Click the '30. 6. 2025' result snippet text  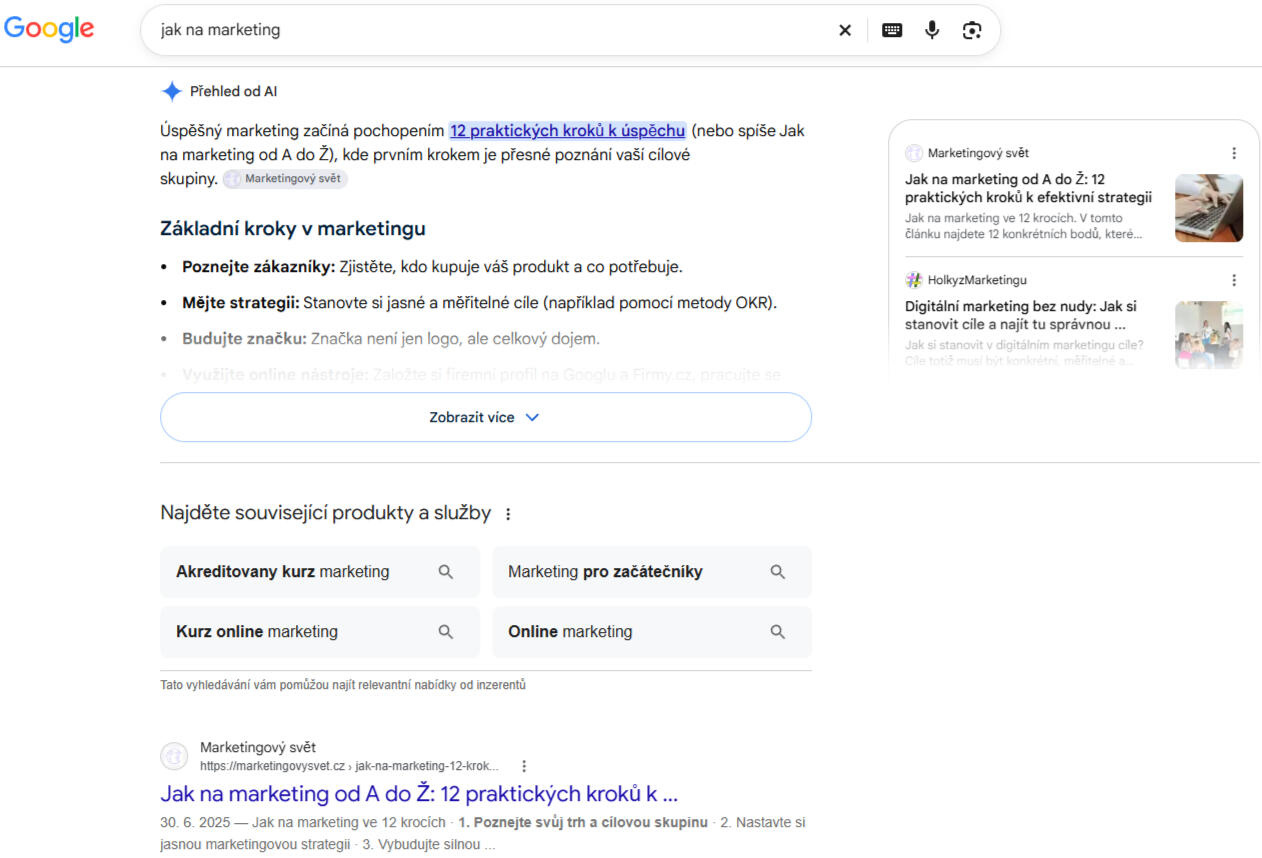[483, 833]
